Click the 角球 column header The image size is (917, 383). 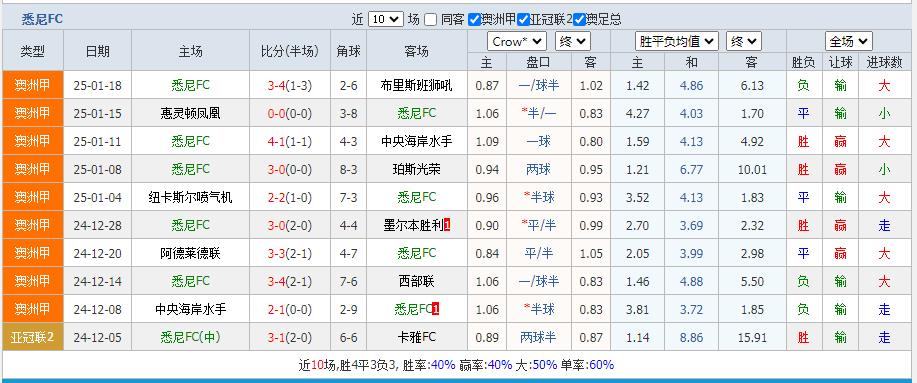point(349,51)
